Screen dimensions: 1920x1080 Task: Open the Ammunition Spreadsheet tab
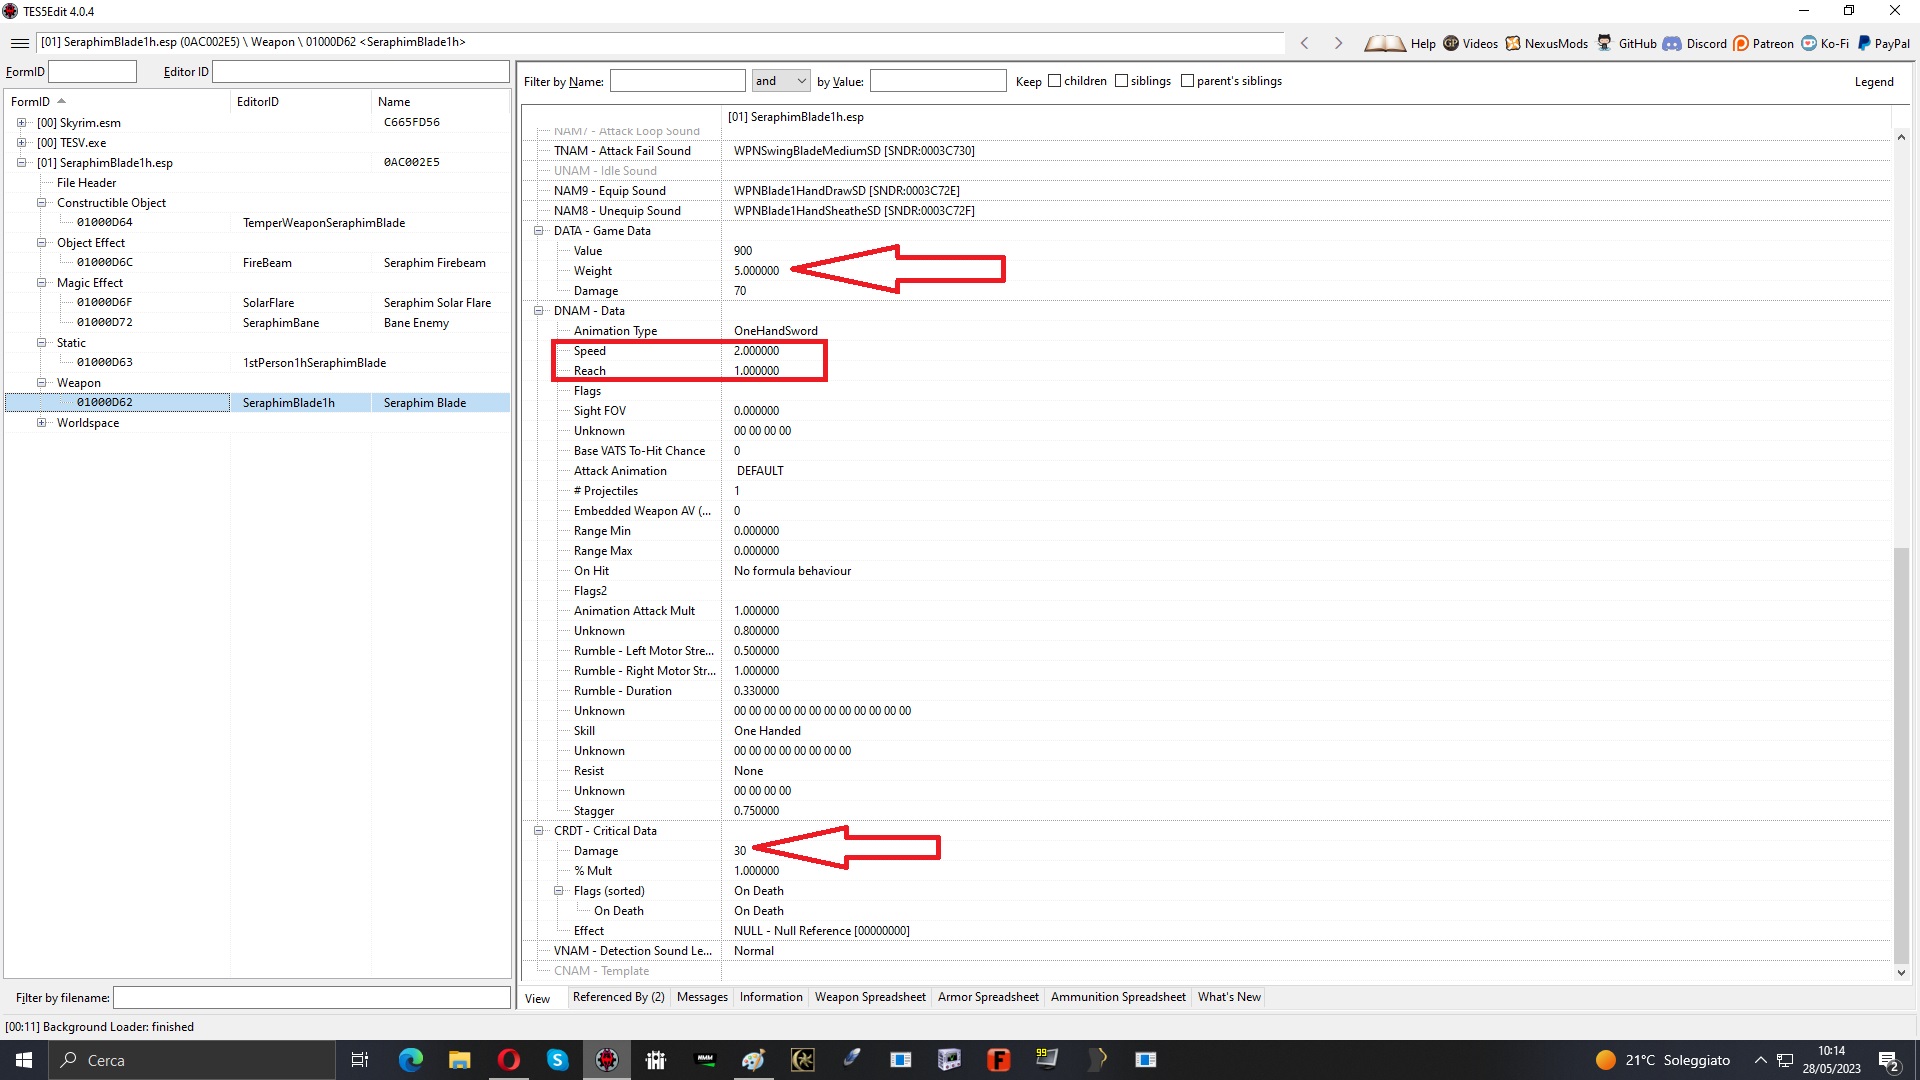point(1118,997)
